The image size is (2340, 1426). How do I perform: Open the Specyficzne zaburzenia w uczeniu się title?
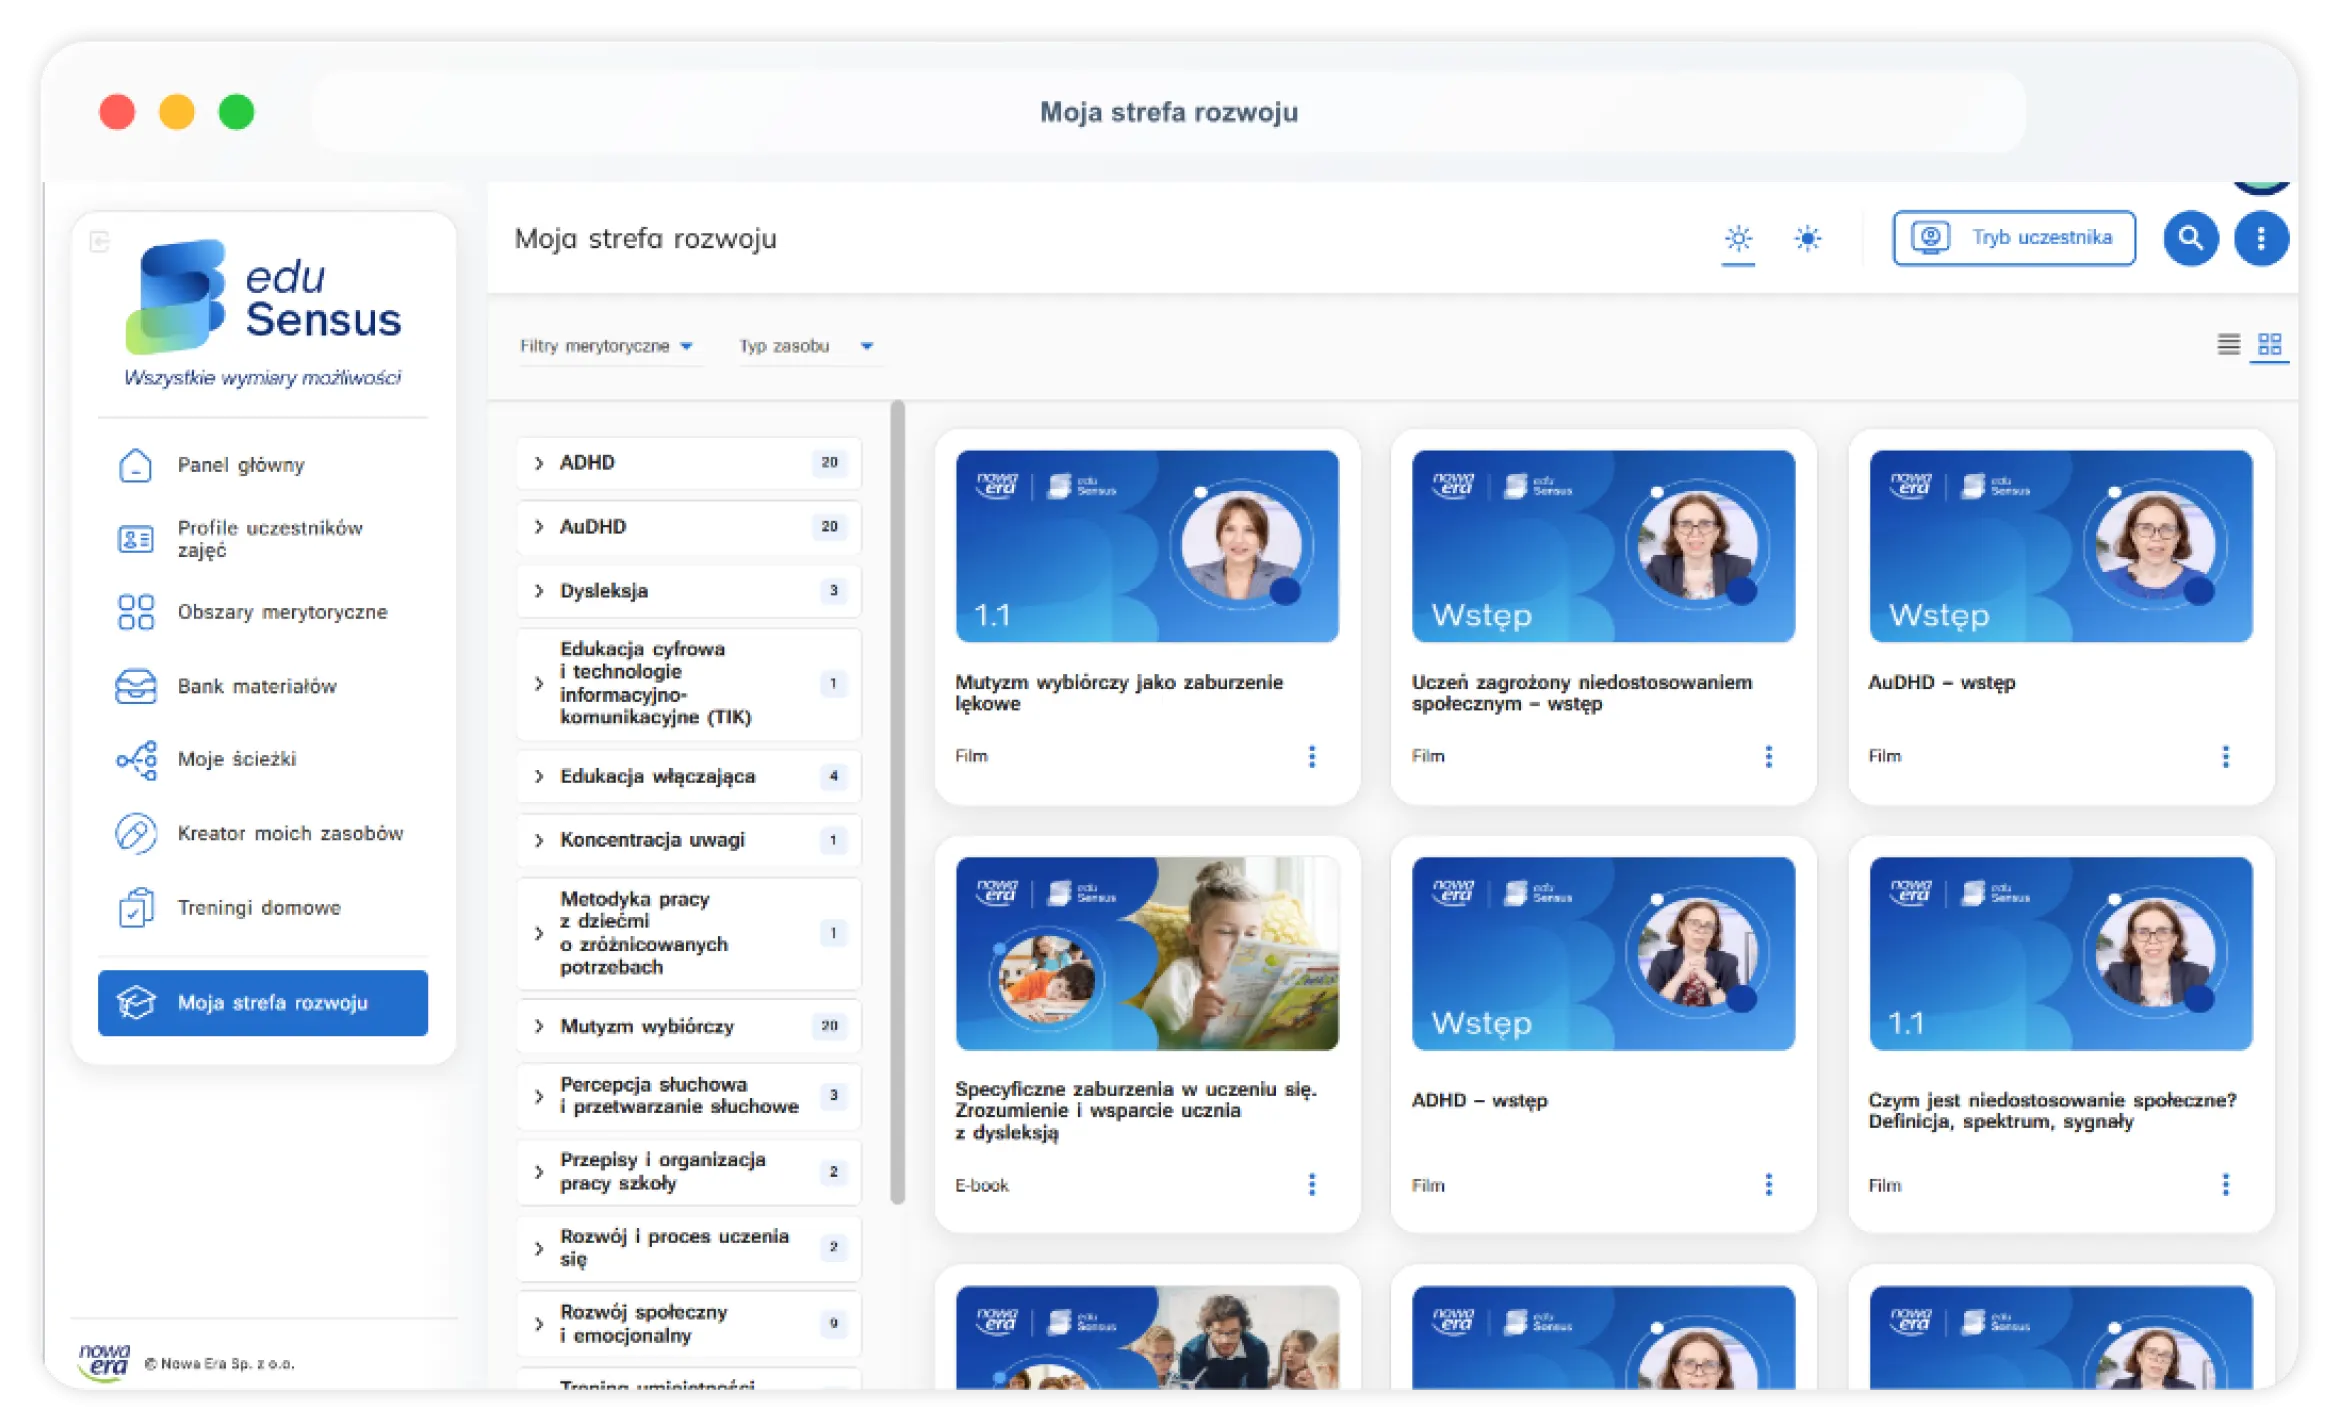[x=1136, y=1111]
